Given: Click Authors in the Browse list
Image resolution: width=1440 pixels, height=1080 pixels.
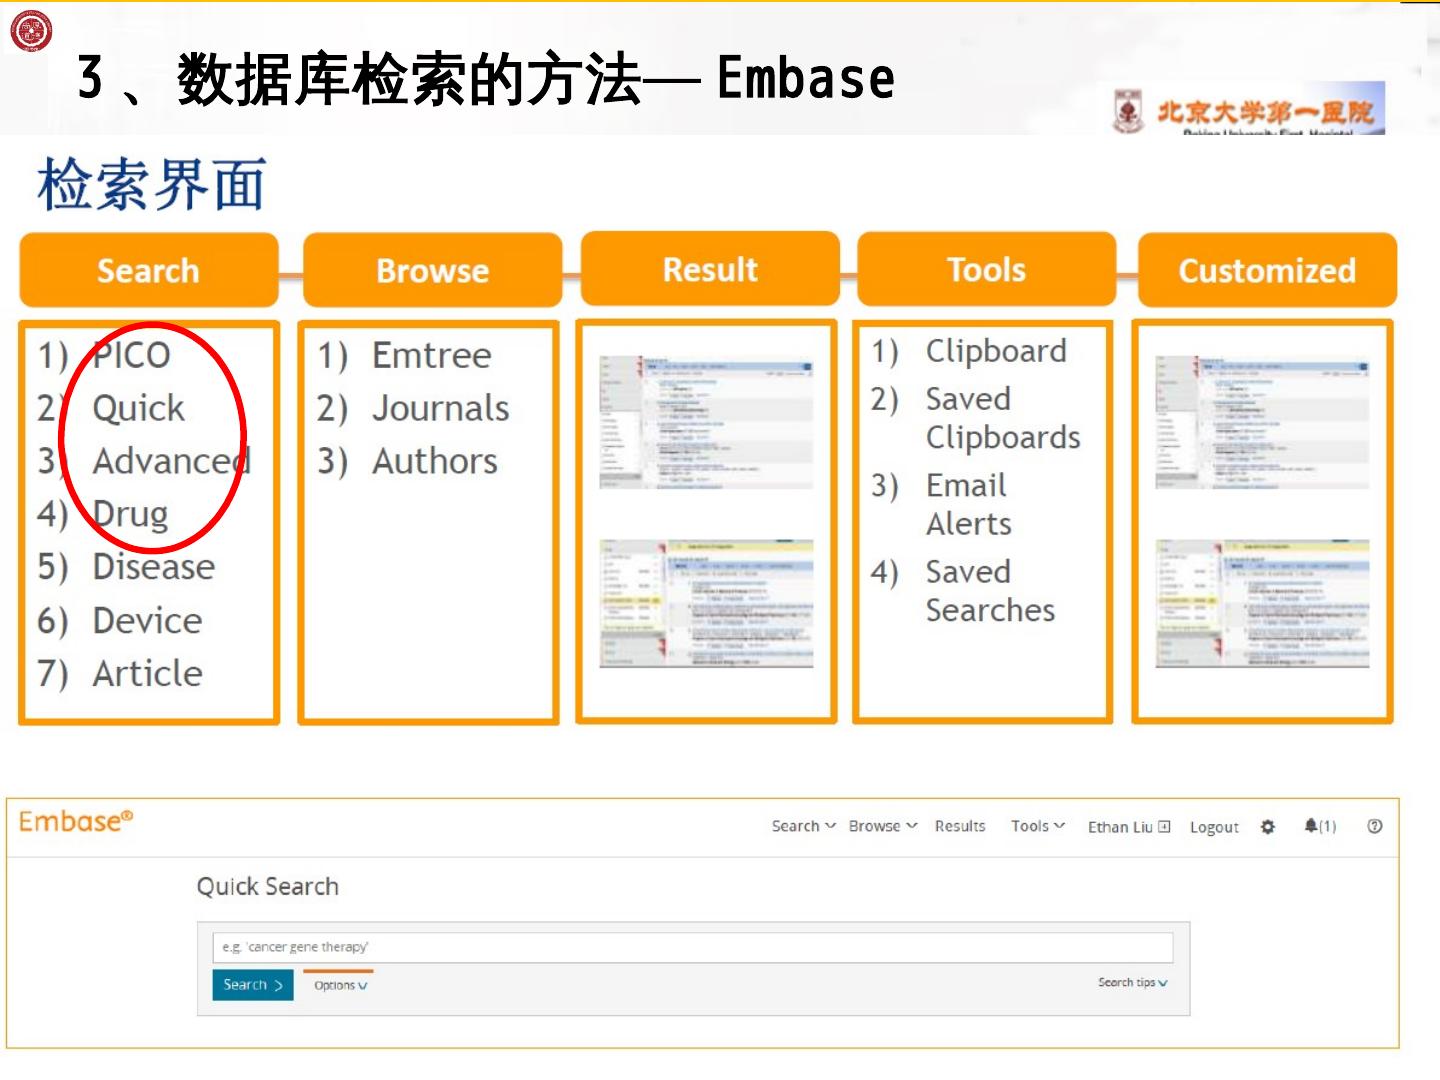Looking at the screenshot, I should 434,461.
